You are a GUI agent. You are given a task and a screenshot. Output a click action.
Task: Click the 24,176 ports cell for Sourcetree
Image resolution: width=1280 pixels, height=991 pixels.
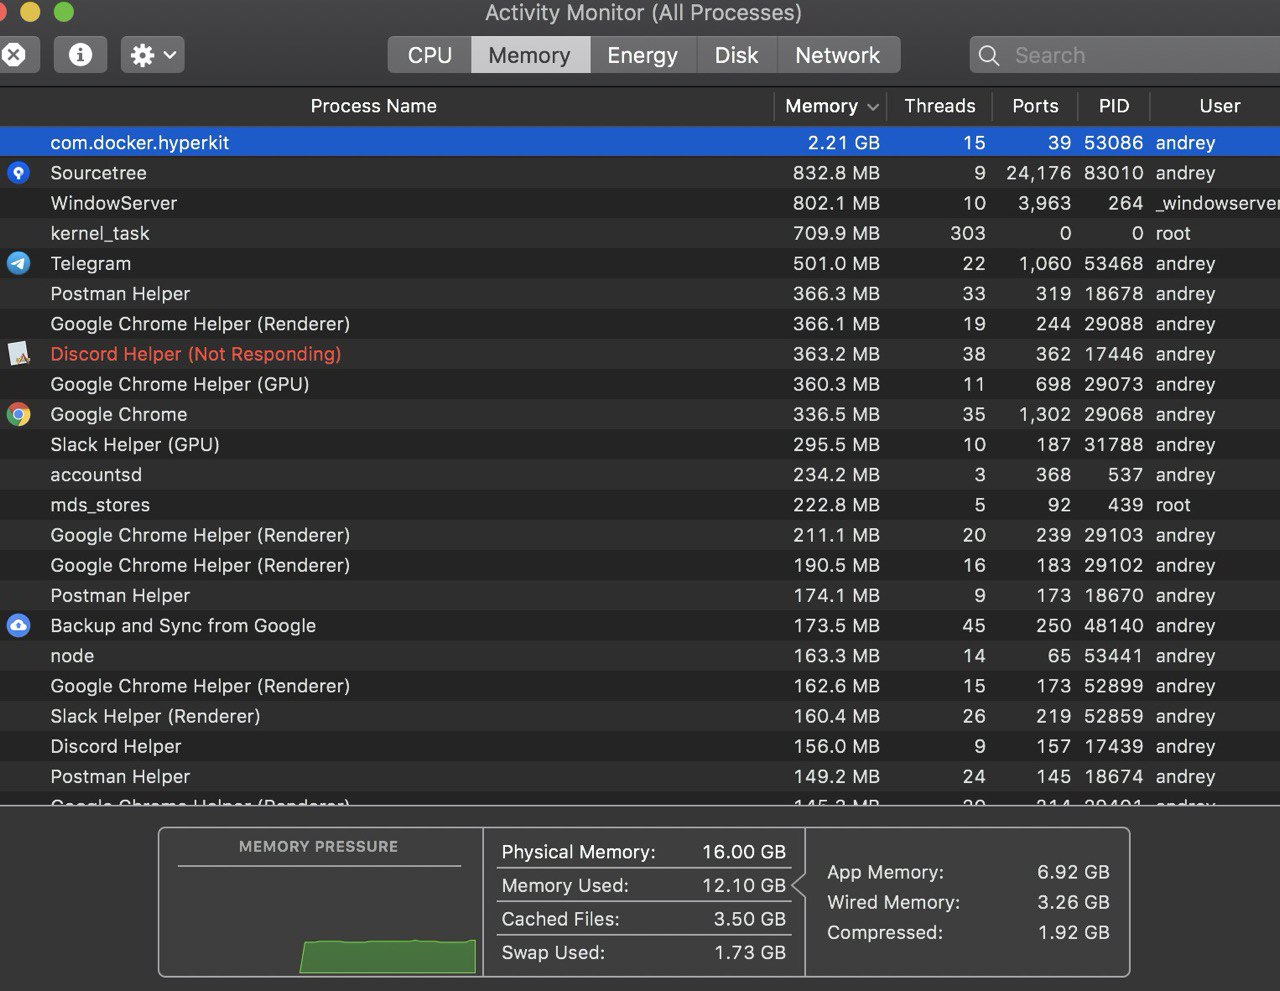point(1038,173)
